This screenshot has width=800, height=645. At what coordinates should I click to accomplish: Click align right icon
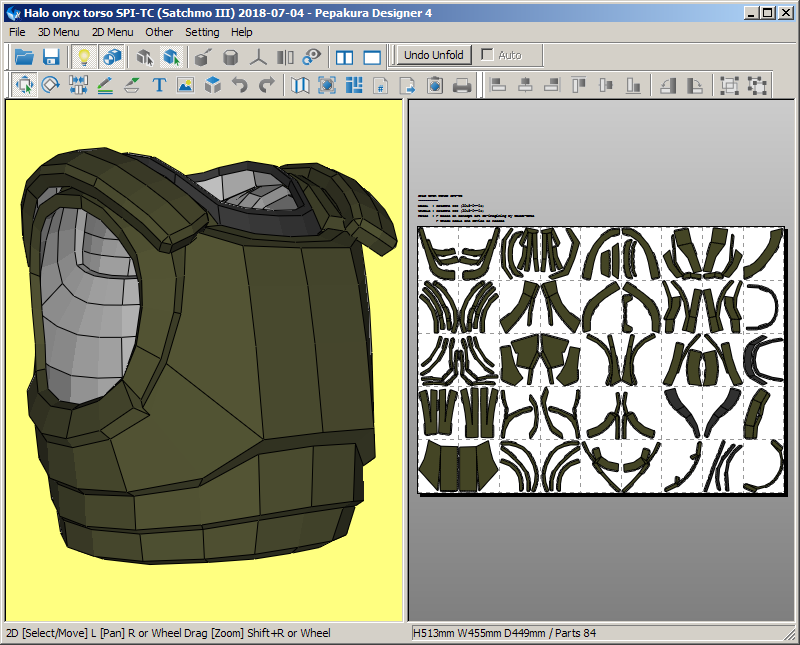552,85
